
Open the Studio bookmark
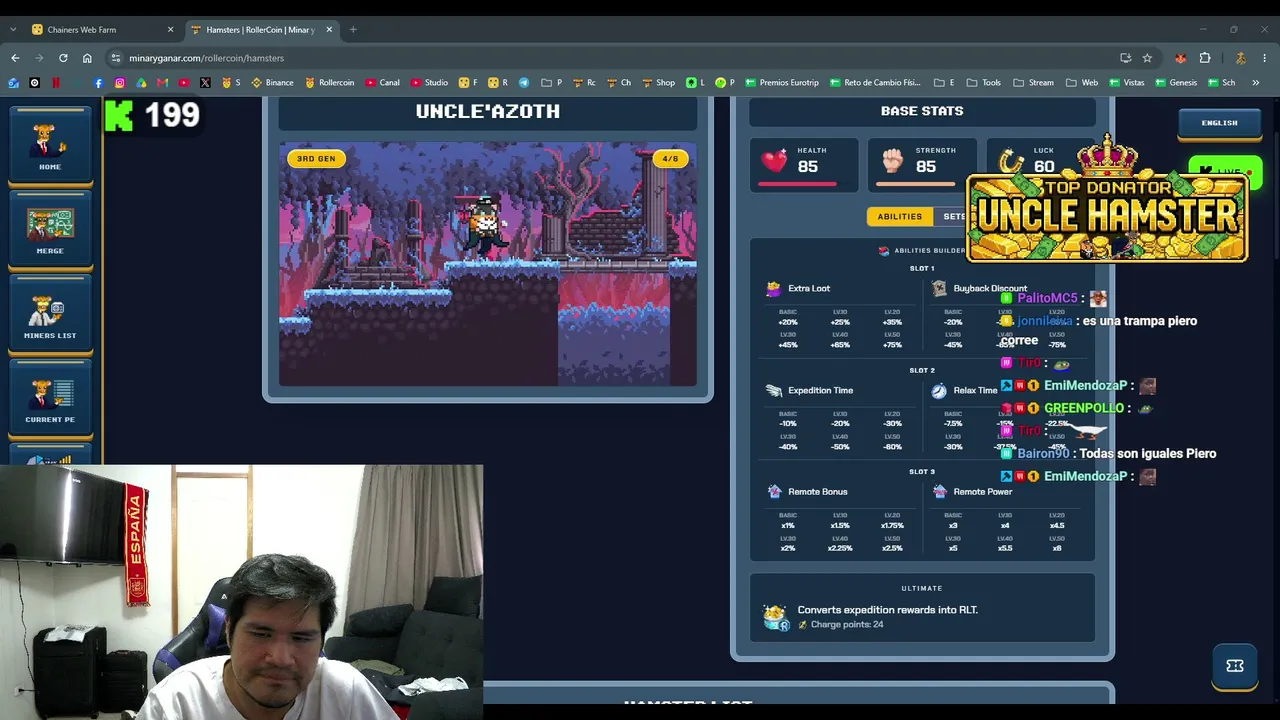point(429,83)
